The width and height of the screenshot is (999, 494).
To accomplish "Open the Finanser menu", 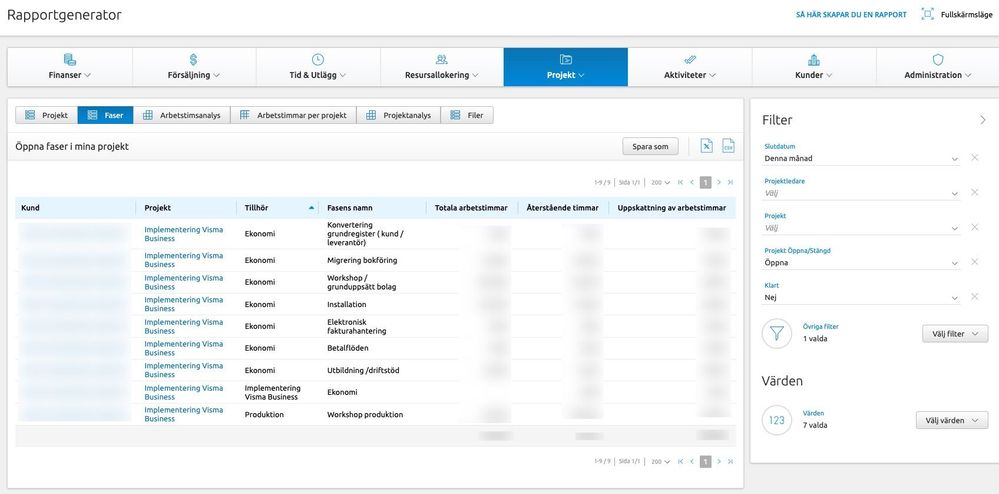I will coord(70,67).
